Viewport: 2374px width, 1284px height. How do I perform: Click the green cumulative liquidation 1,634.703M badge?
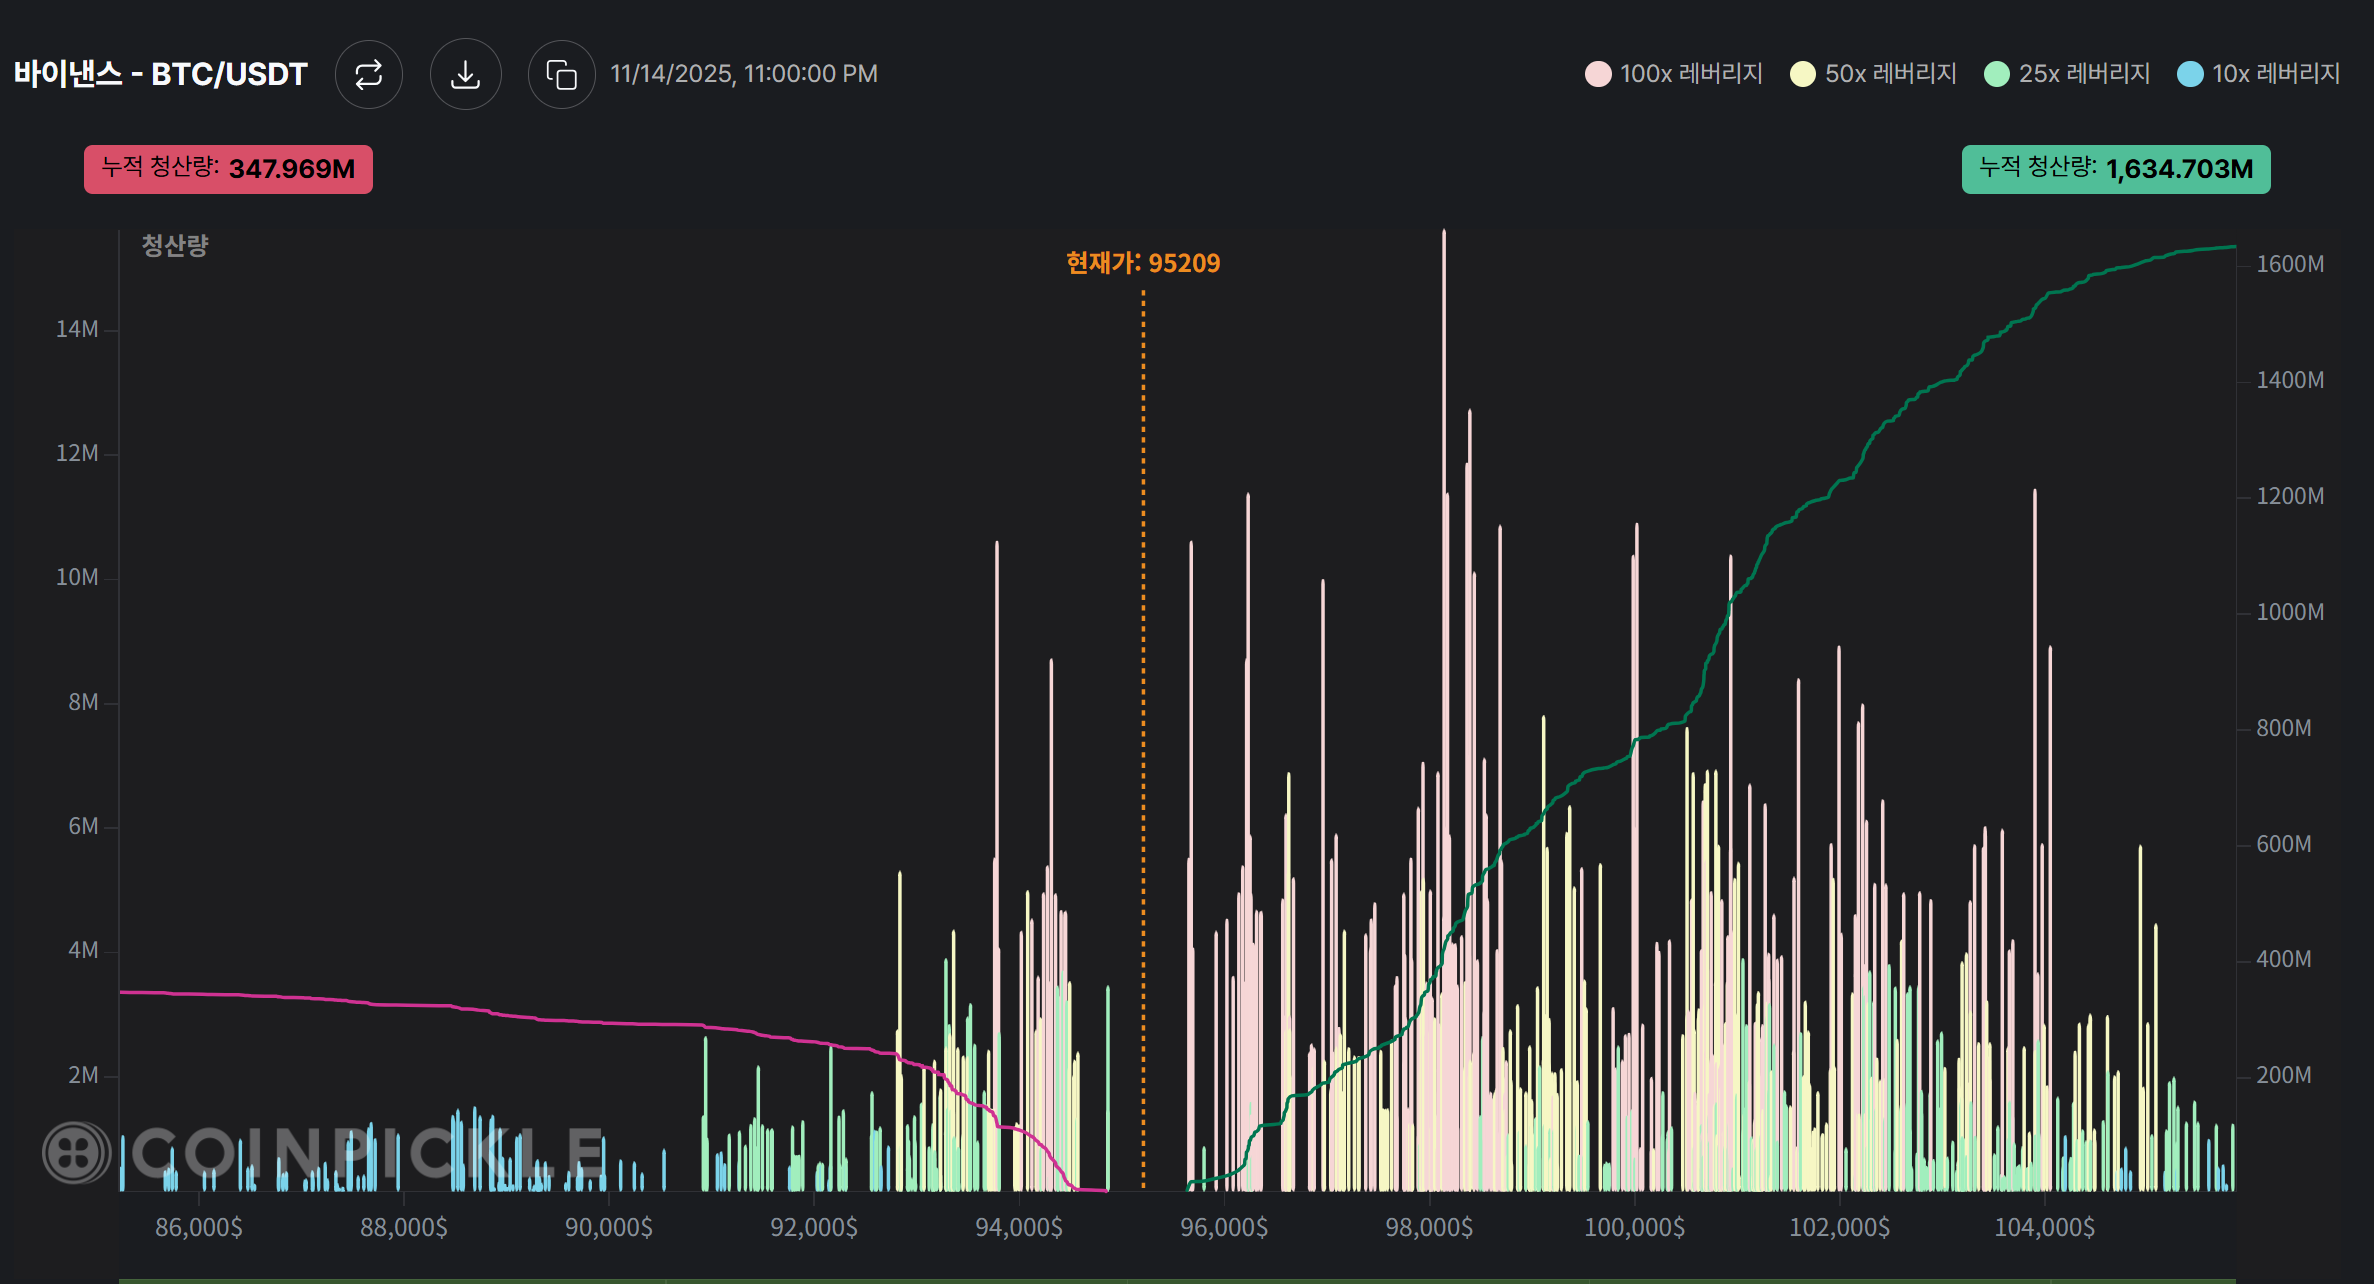2115,169
